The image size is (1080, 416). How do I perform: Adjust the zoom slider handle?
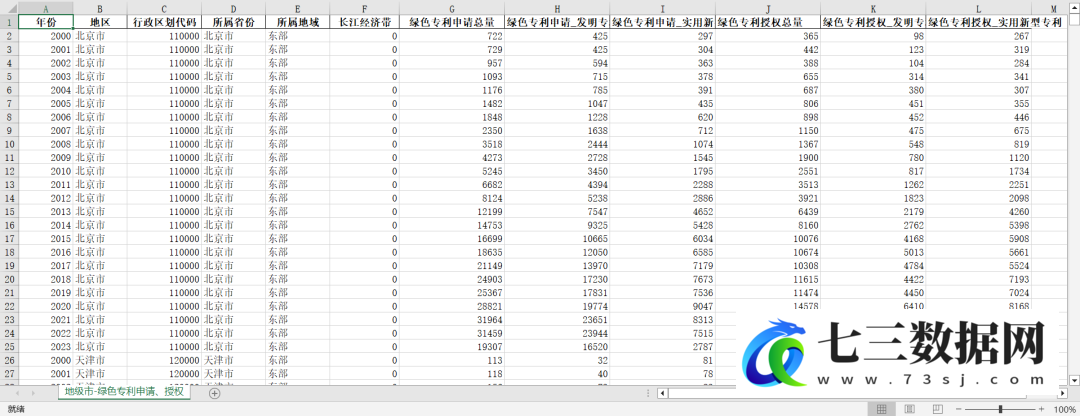click(1001, 410)
